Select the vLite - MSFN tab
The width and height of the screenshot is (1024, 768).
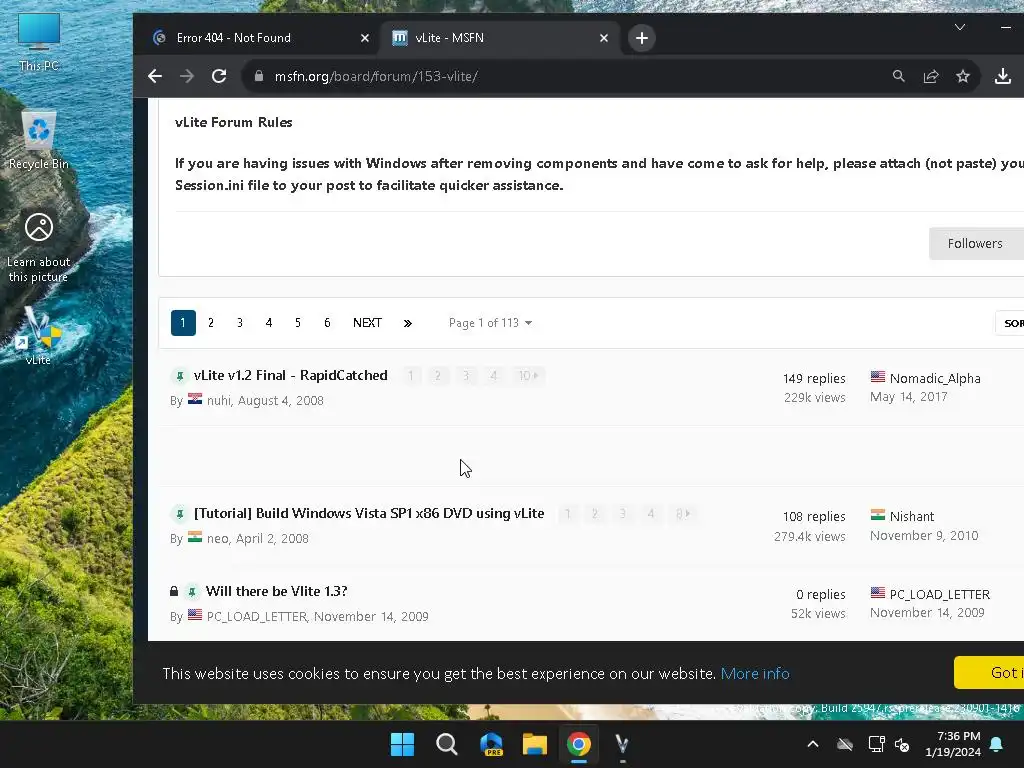click(500, 38)
